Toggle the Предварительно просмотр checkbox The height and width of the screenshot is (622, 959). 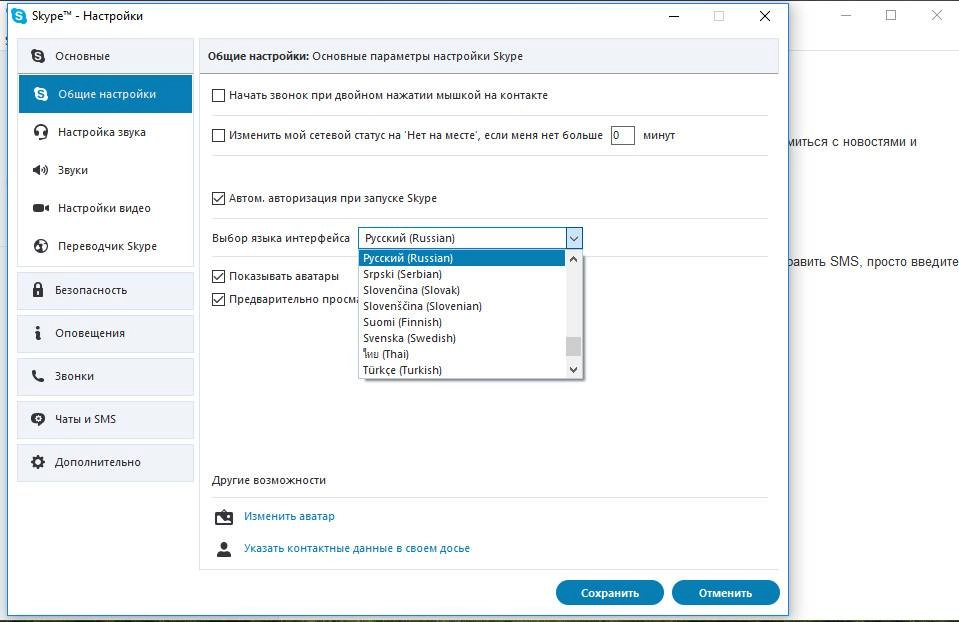pyautogui.click(x=218, y=299)
